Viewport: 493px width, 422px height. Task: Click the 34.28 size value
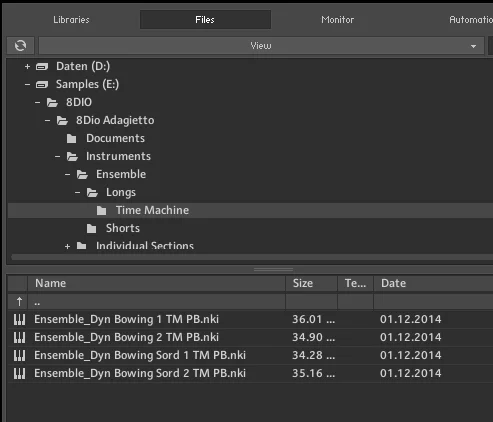314,355
